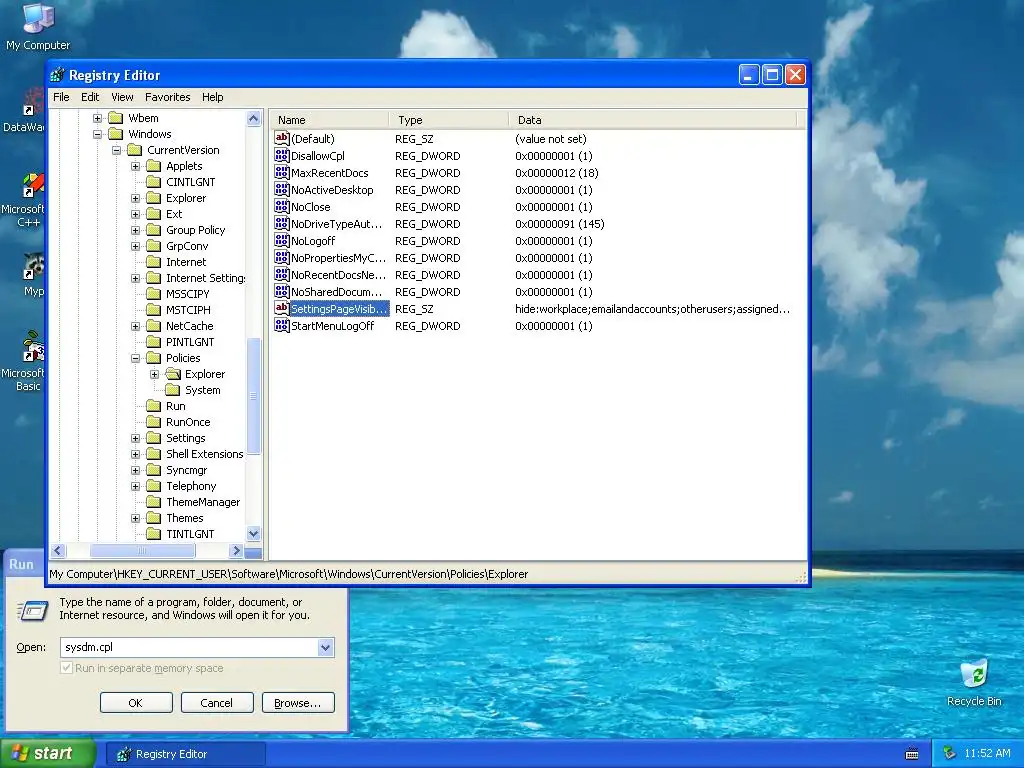Click the NoRecentDocsNe... DWORD icon
Image resolution: width=1024 pixels, height=768 pixels.
[x=281, y=274]
